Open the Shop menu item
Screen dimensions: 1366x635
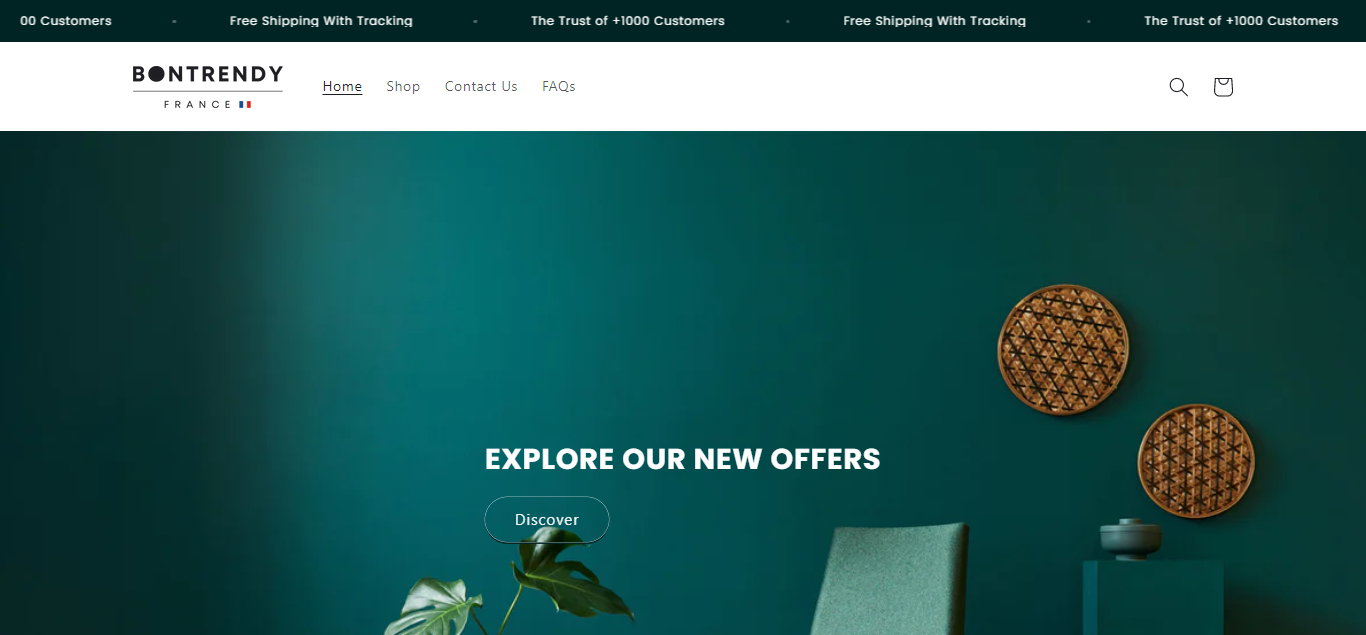(403, 86)
